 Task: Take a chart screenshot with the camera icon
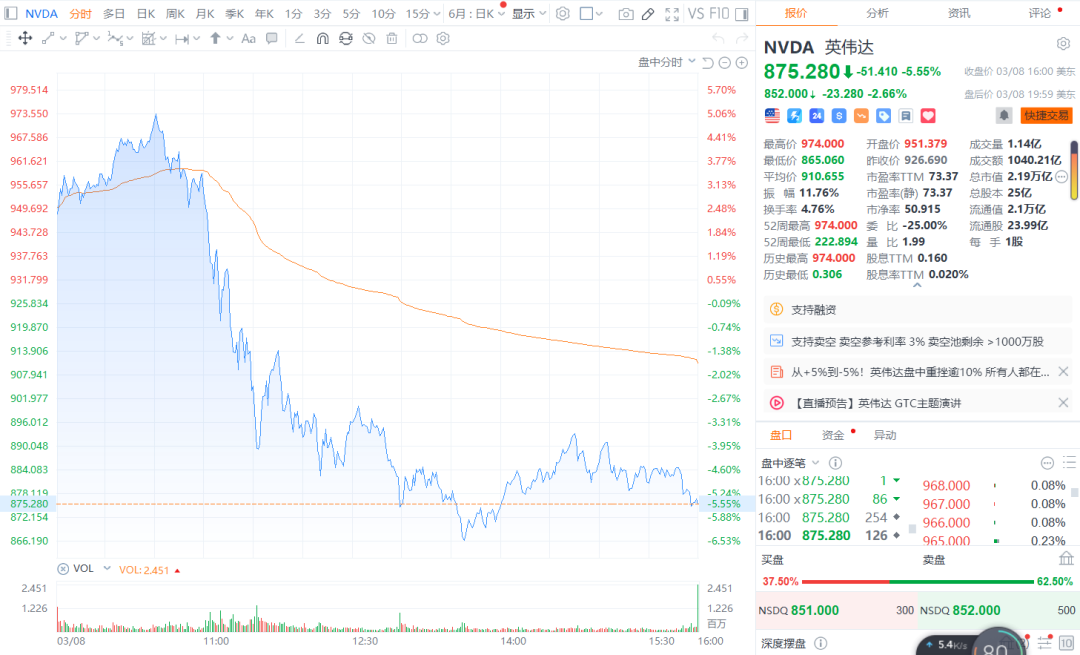[x=625, y=14]
